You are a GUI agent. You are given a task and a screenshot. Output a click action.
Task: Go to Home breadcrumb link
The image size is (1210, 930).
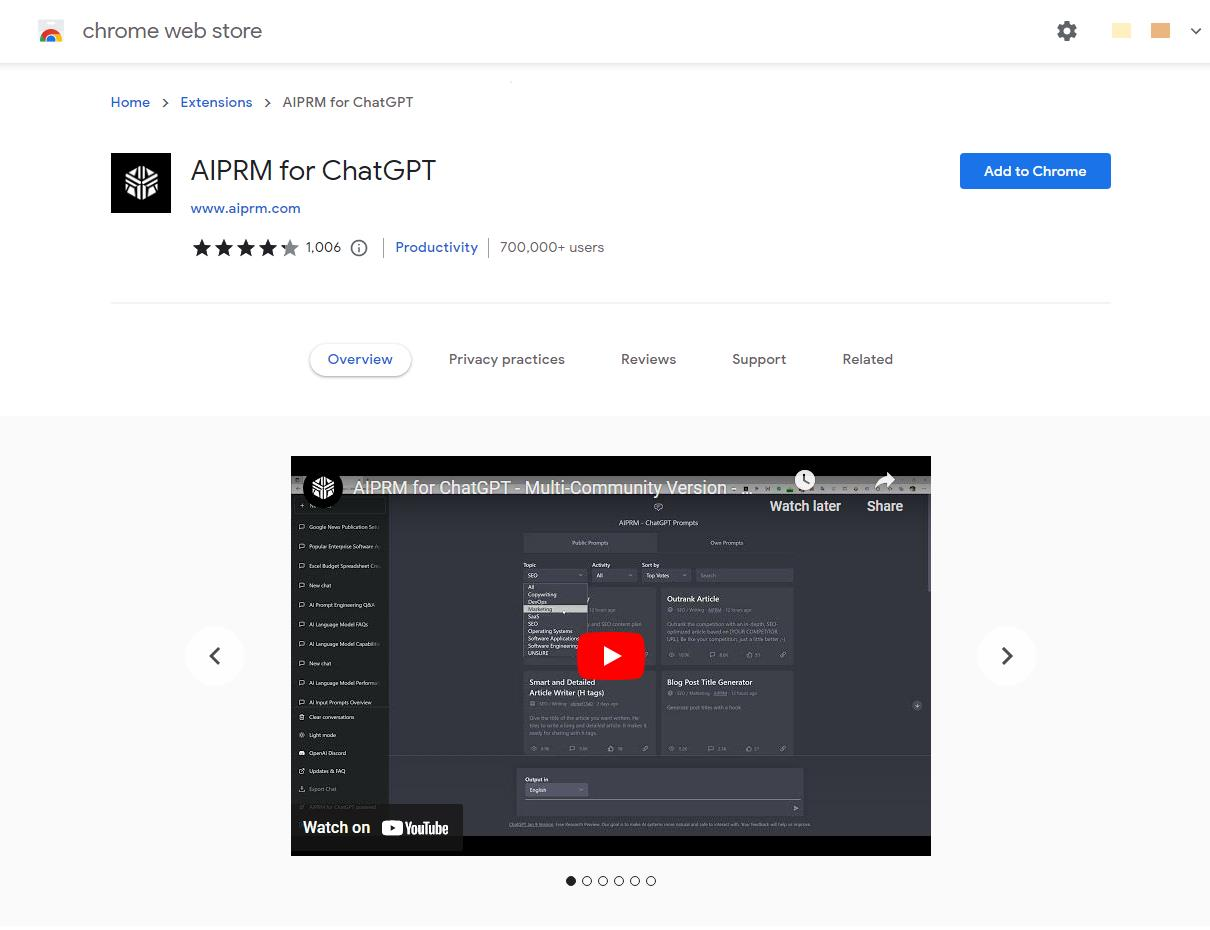130,102
